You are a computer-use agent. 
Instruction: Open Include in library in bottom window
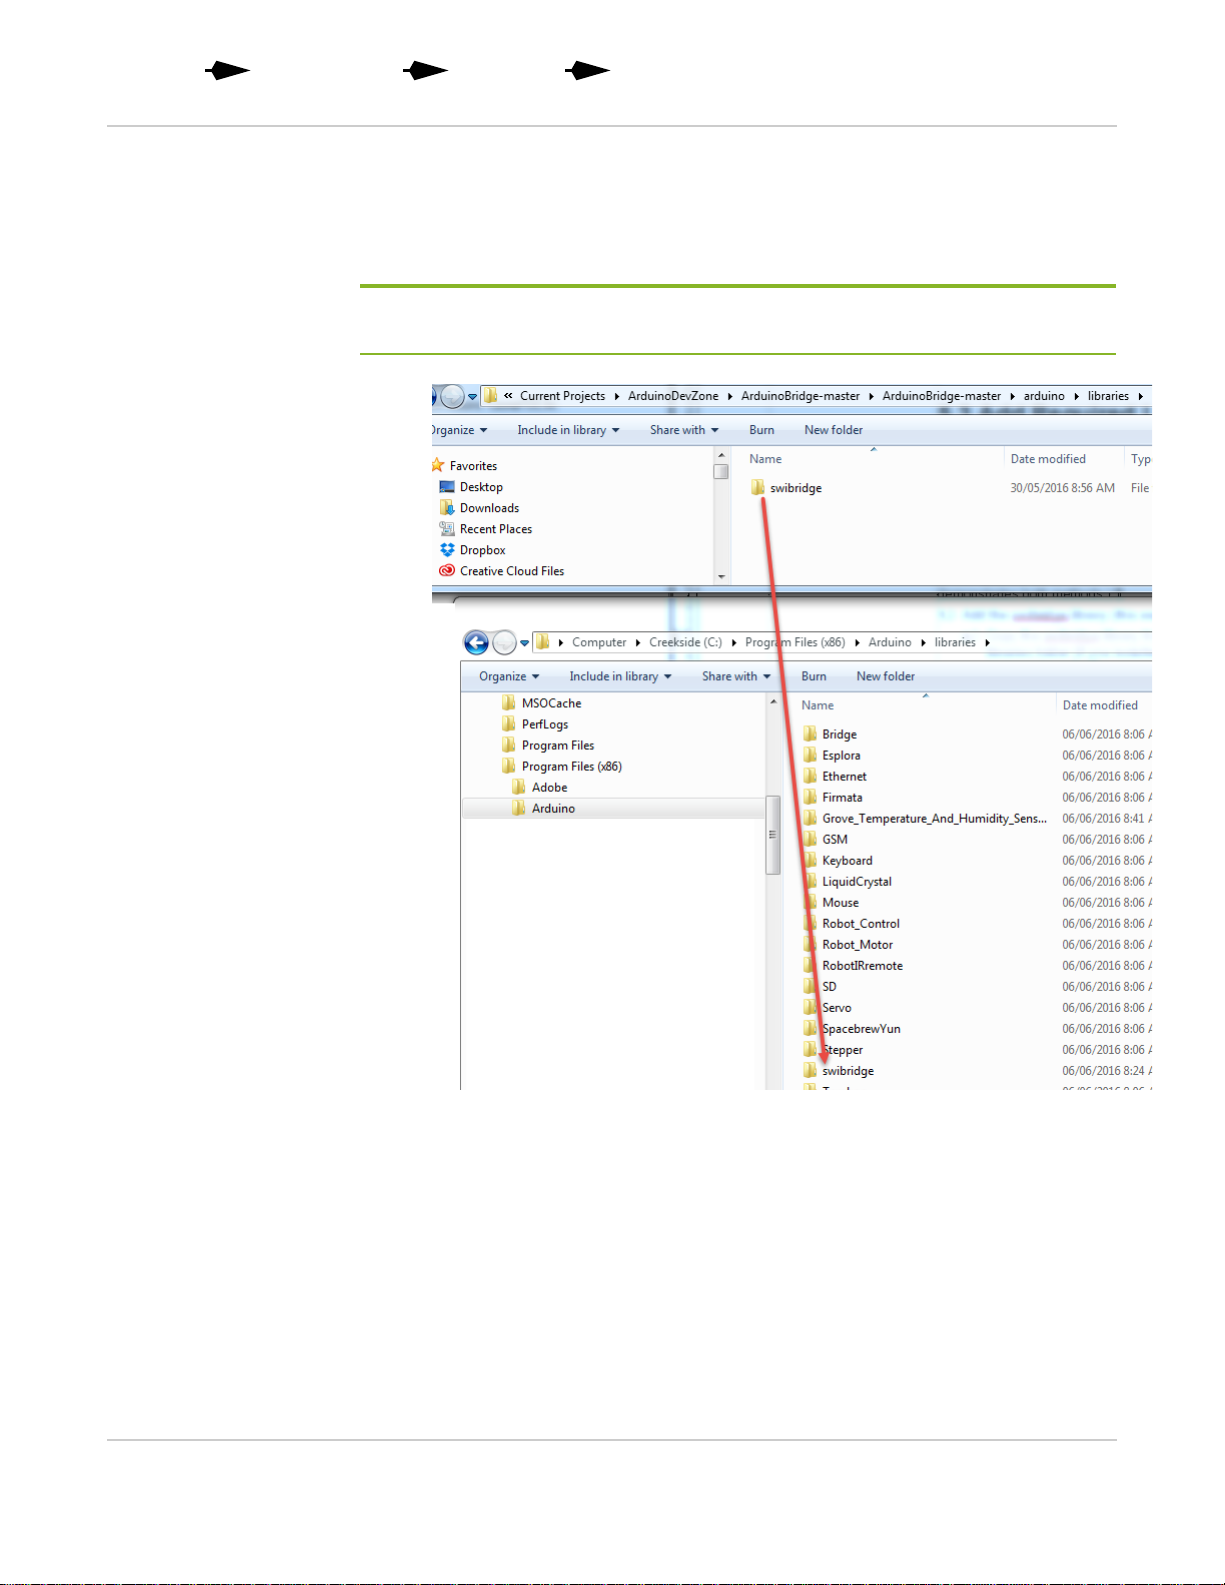pos(620,676)
